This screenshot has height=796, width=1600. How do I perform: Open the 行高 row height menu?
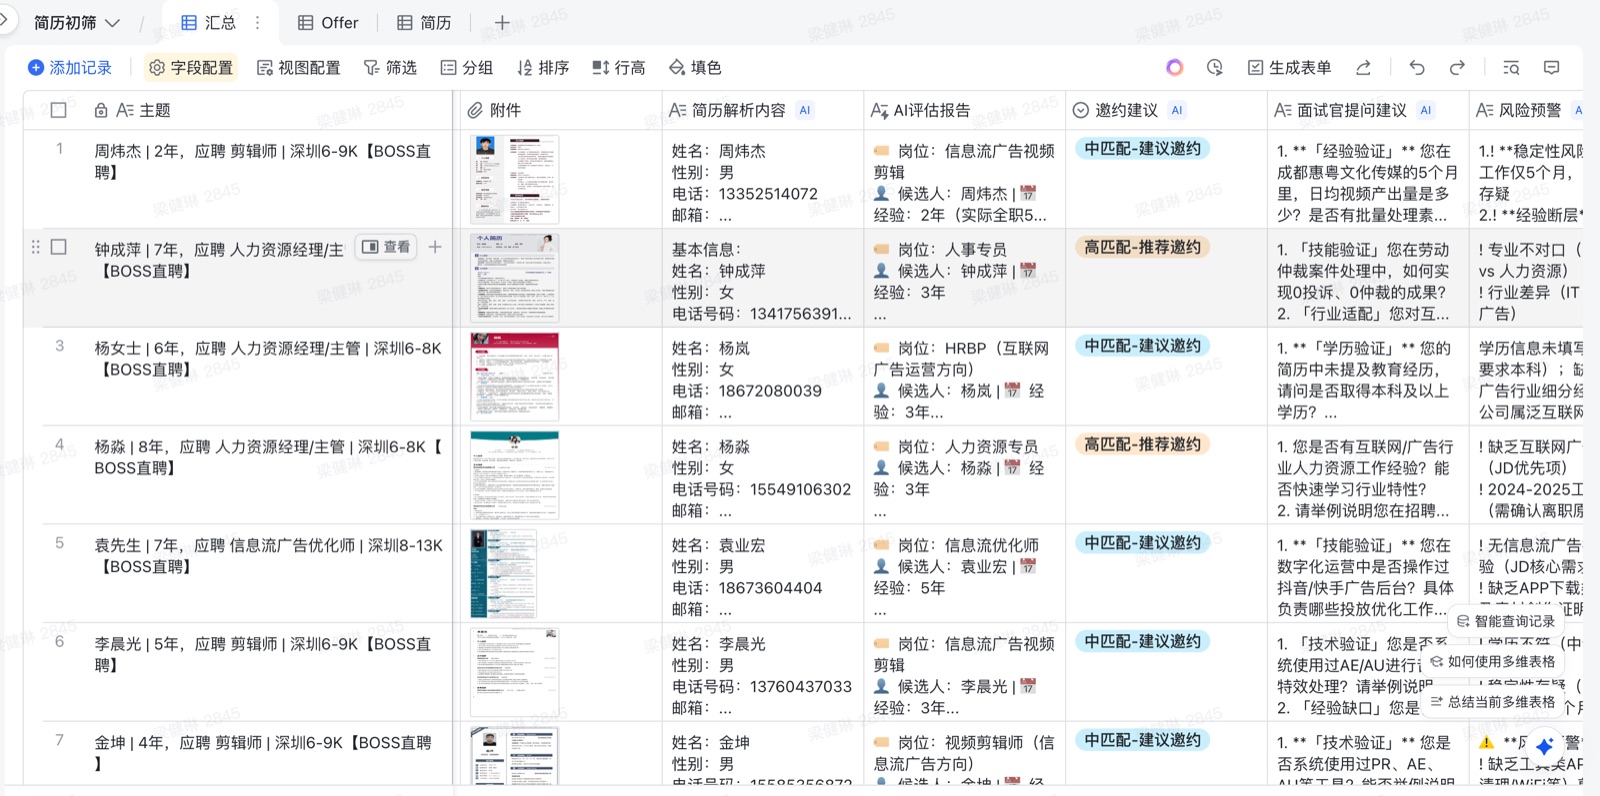pyautogui.click(x=619, y=67)
